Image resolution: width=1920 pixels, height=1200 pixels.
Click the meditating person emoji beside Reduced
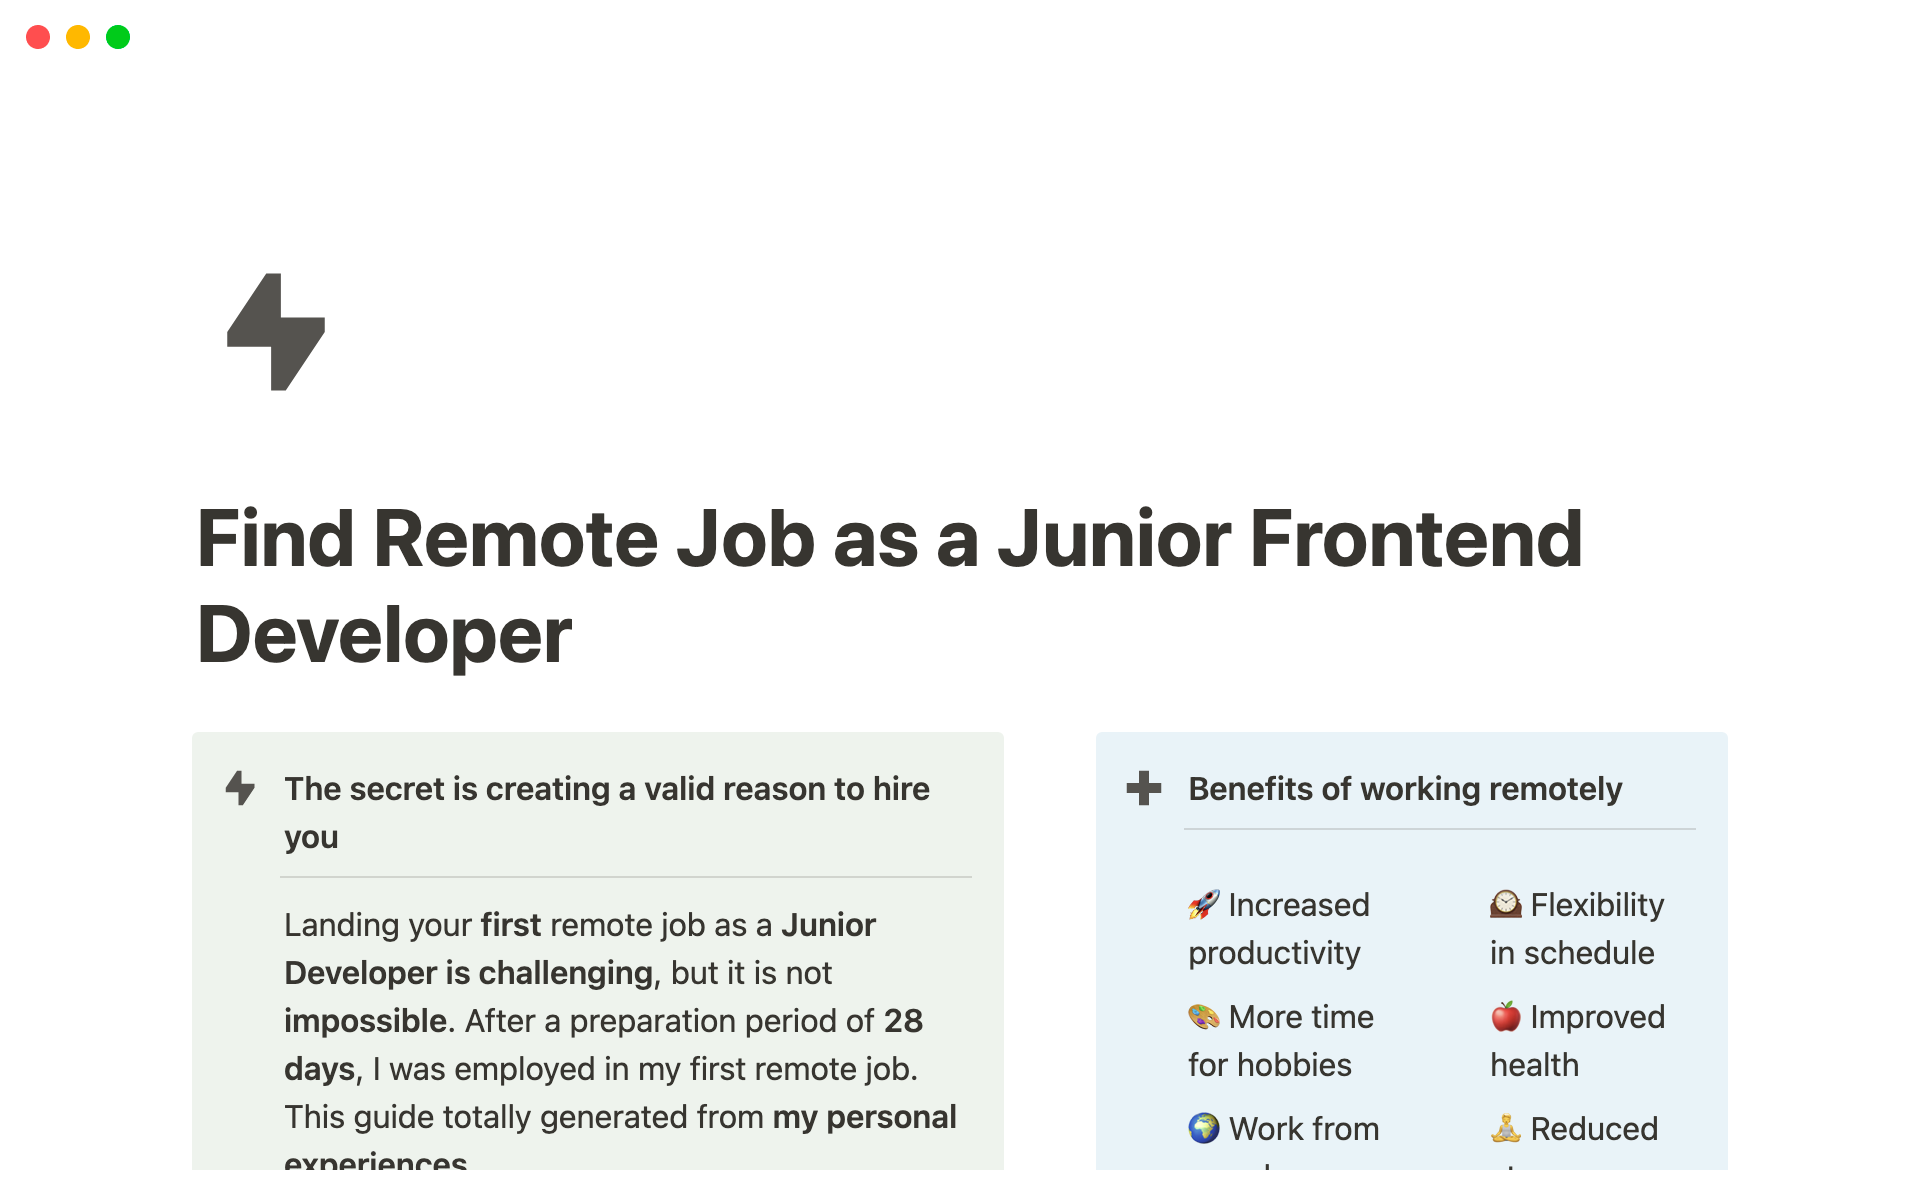point(1505,1129)
